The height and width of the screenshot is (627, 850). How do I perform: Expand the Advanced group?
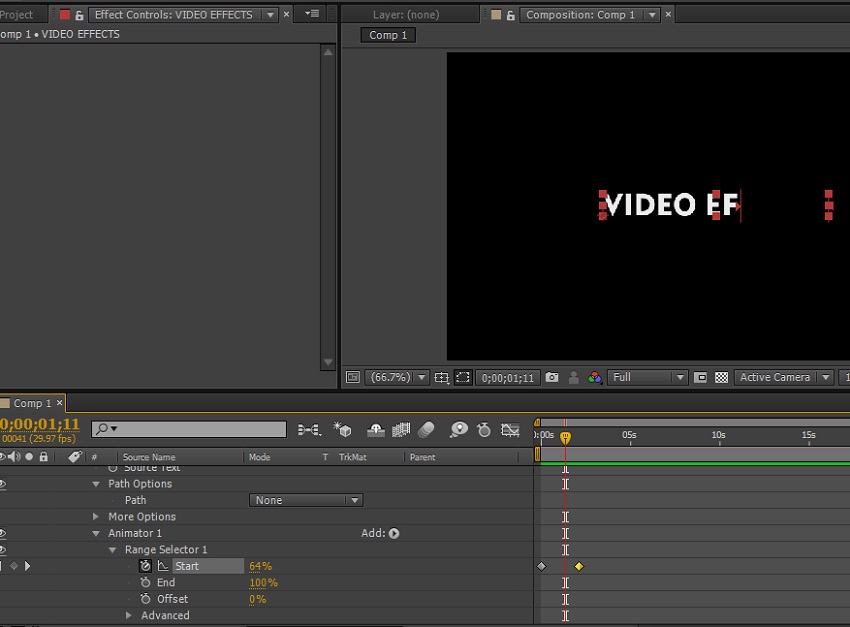(x=129, y=615)
